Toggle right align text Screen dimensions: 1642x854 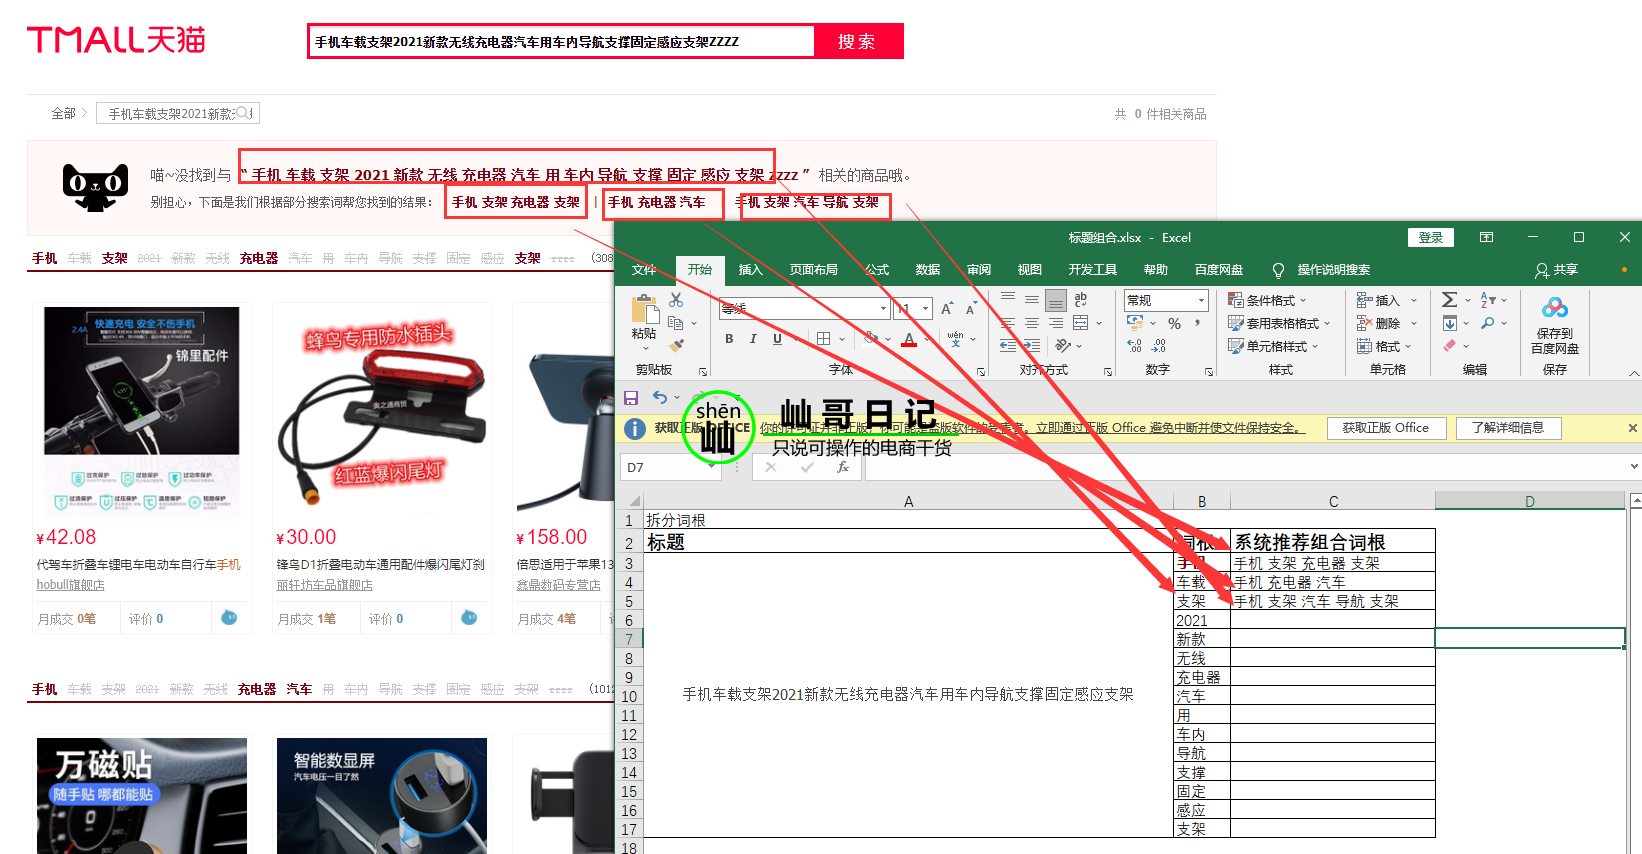pyautogui.click(x=1056, y=323)
